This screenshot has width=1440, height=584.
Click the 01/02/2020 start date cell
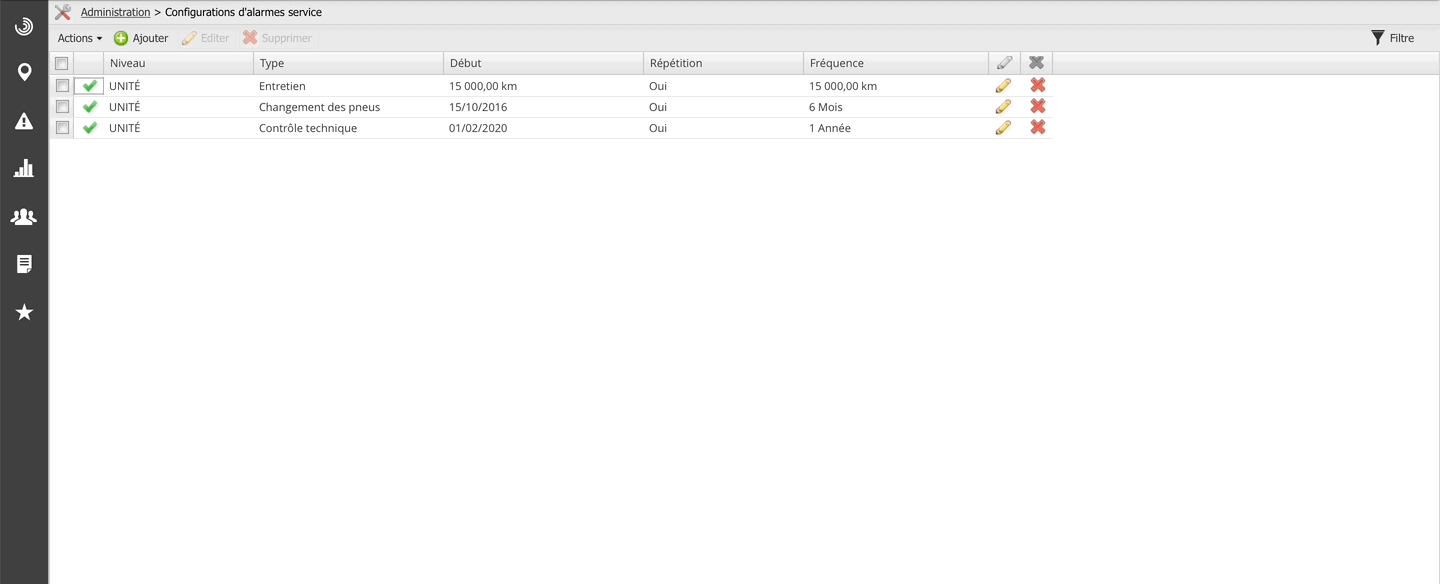click(x=543, y=128)
